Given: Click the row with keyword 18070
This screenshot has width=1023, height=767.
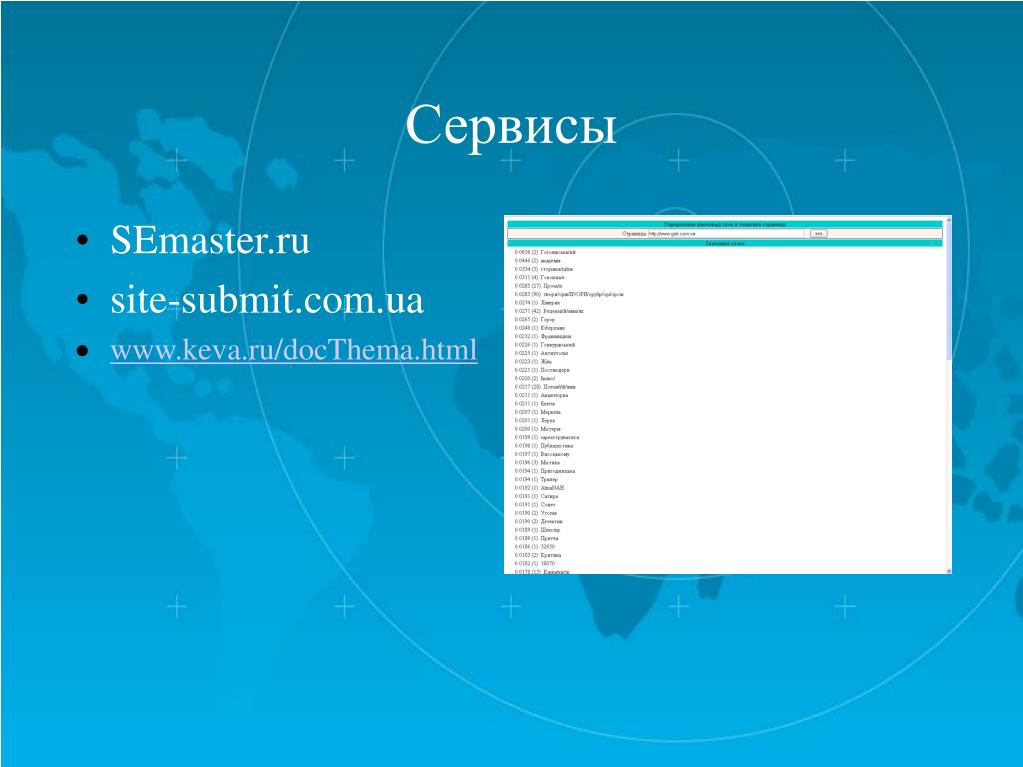Looking at the screenshot, I should pyautogui.click(x=534, y=564).
